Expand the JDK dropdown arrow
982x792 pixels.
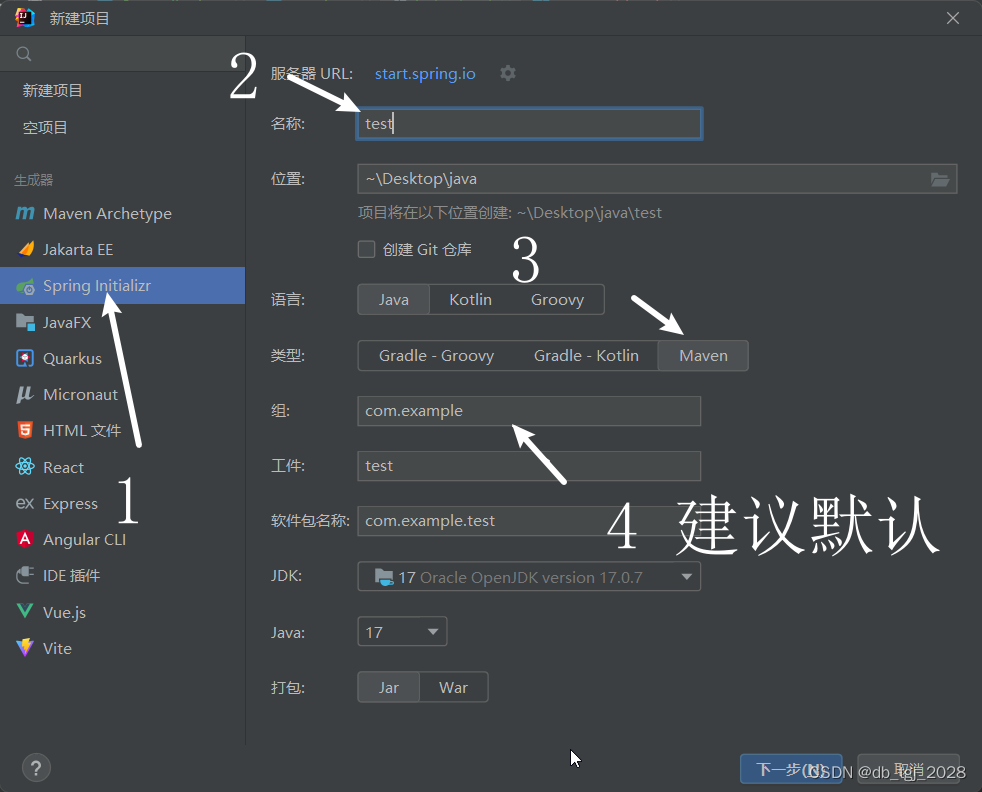click(686, 577)
